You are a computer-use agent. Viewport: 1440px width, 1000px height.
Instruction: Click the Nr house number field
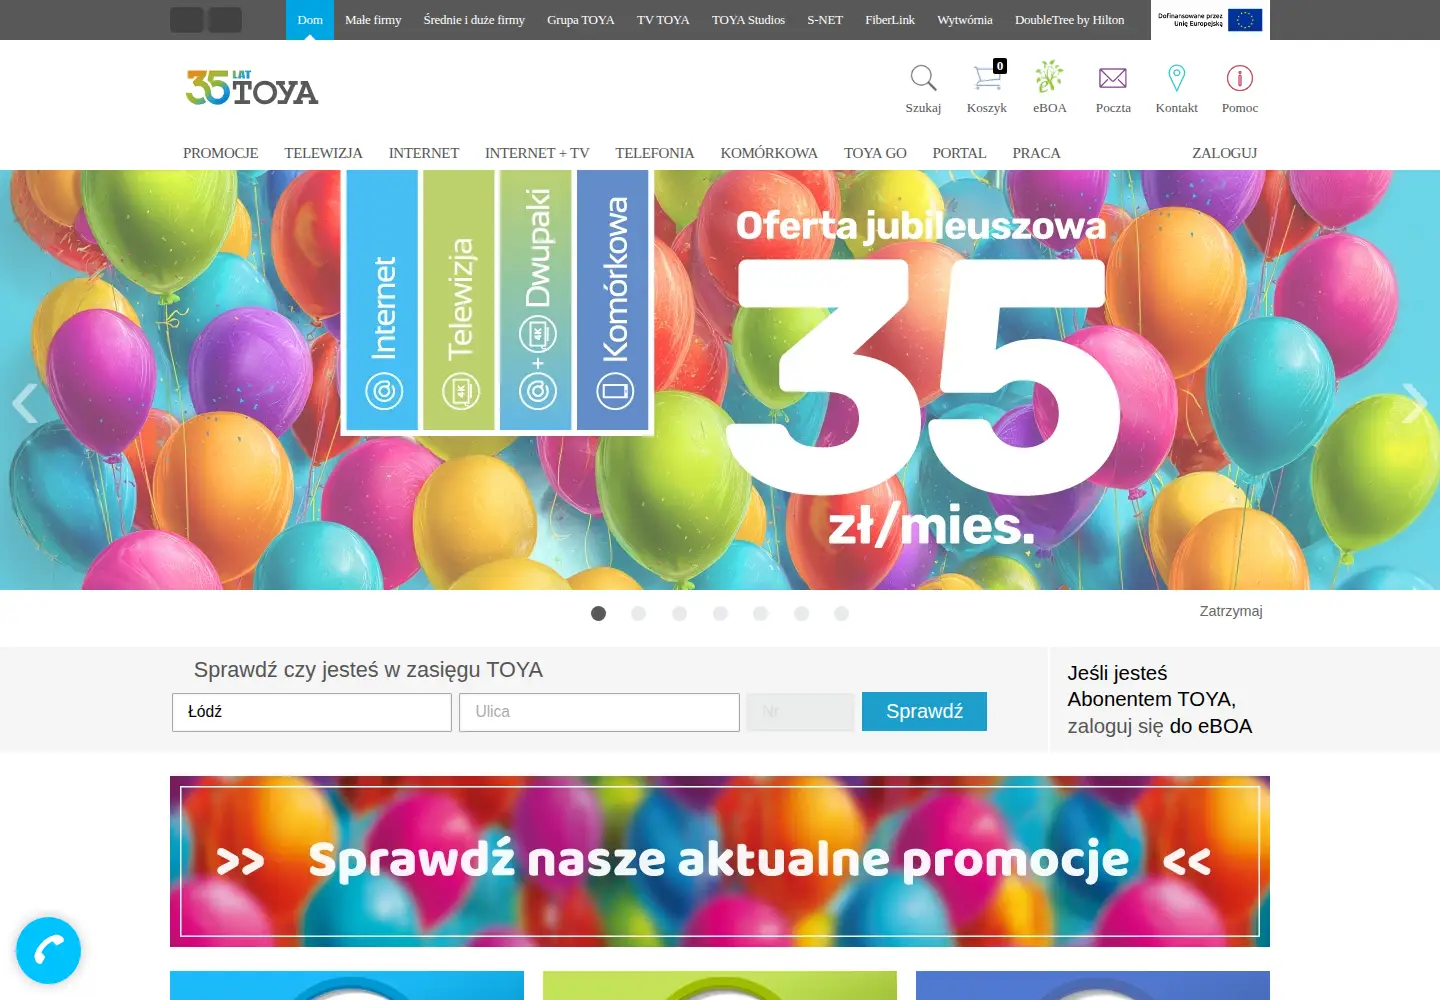click(x=800, y=712)
